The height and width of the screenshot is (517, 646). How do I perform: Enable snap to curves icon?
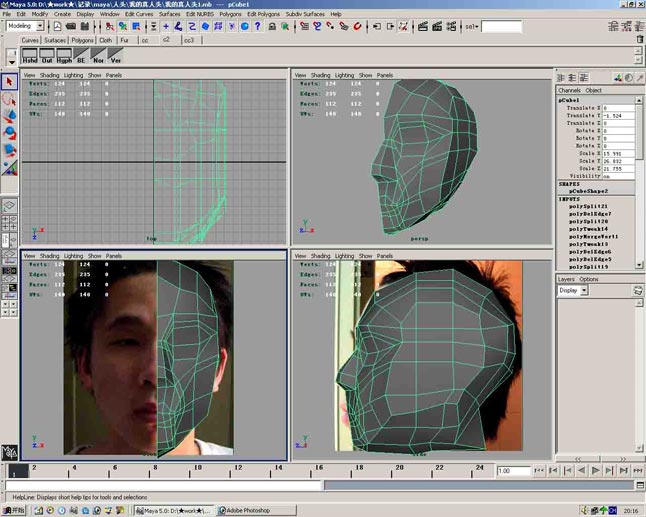pyautogui.click(x=317, y=26)
